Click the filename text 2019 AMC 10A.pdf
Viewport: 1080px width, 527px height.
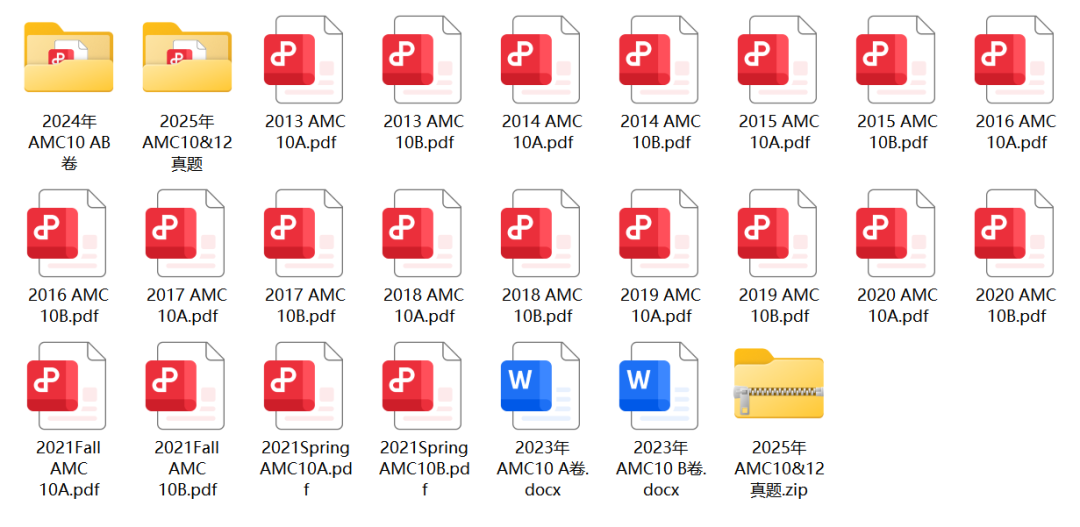coord(661,305)
